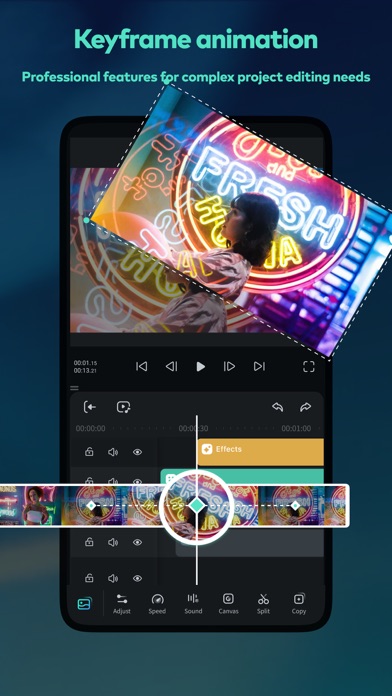Viewport: 392px width, 696px height.
Task: Mute the bottom track speaker
Action: pyautogui.click(x=113, y=578)
